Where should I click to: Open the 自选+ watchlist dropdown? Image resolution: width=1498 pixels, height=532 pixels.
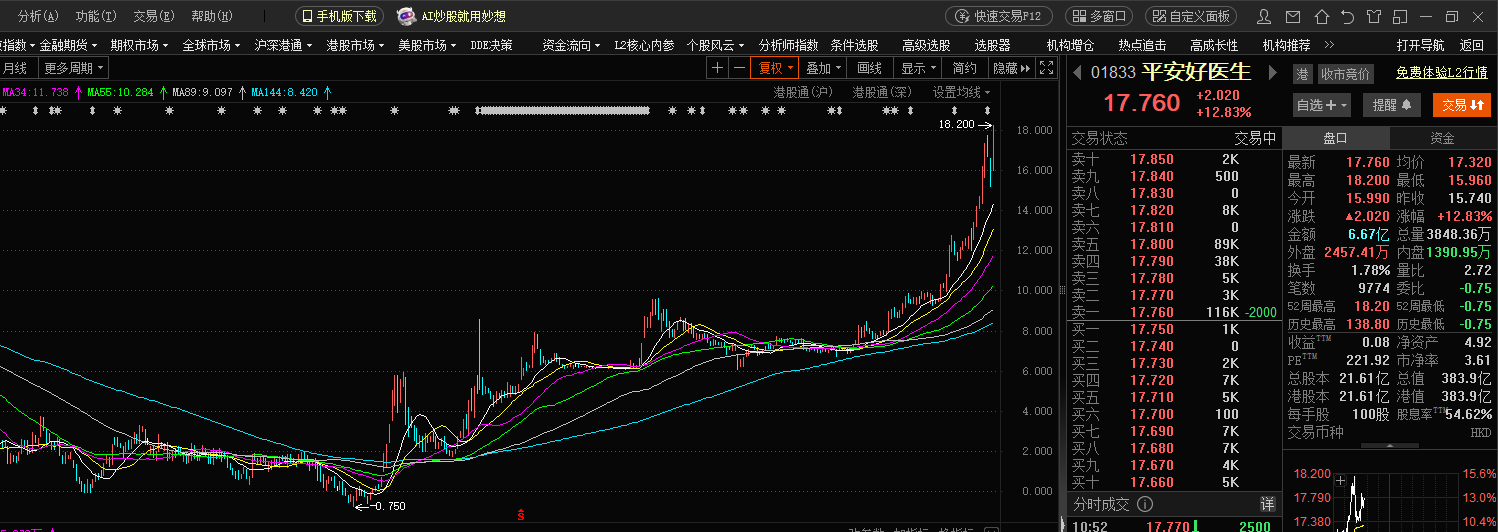pos(1322,104)
